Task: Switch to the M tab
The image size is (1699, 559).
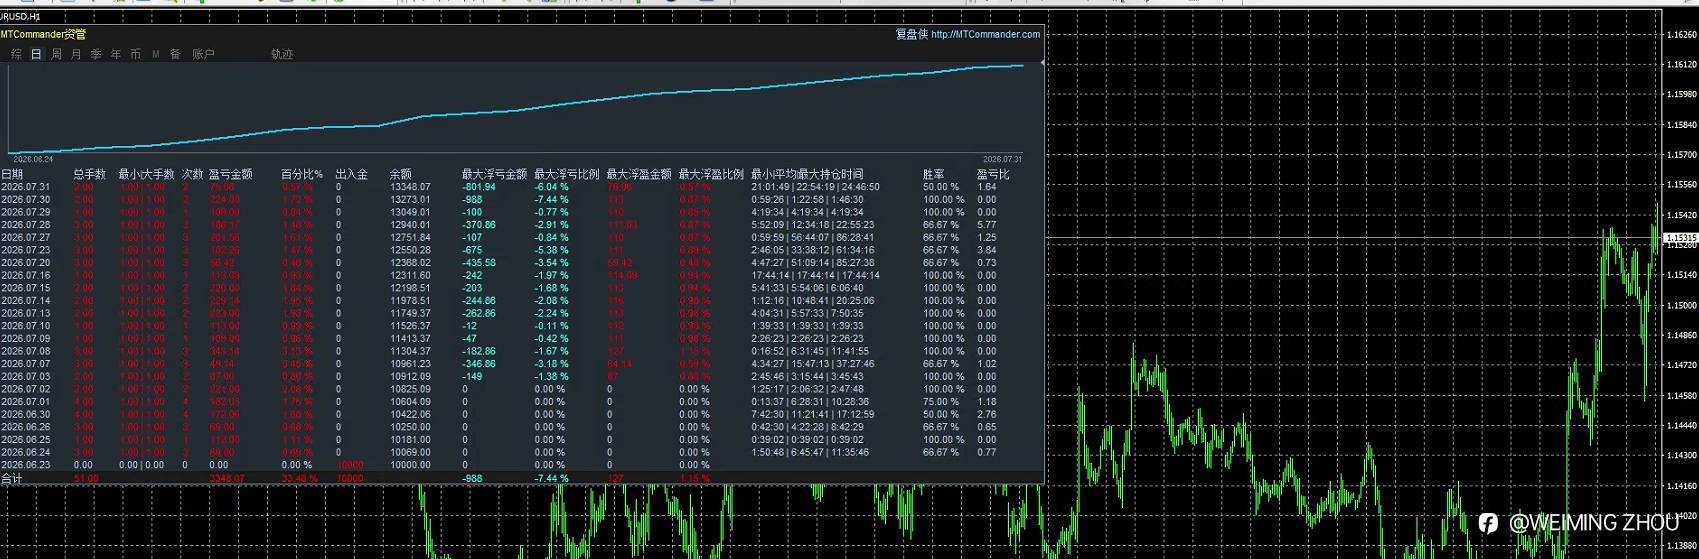Action: [156, 54]
